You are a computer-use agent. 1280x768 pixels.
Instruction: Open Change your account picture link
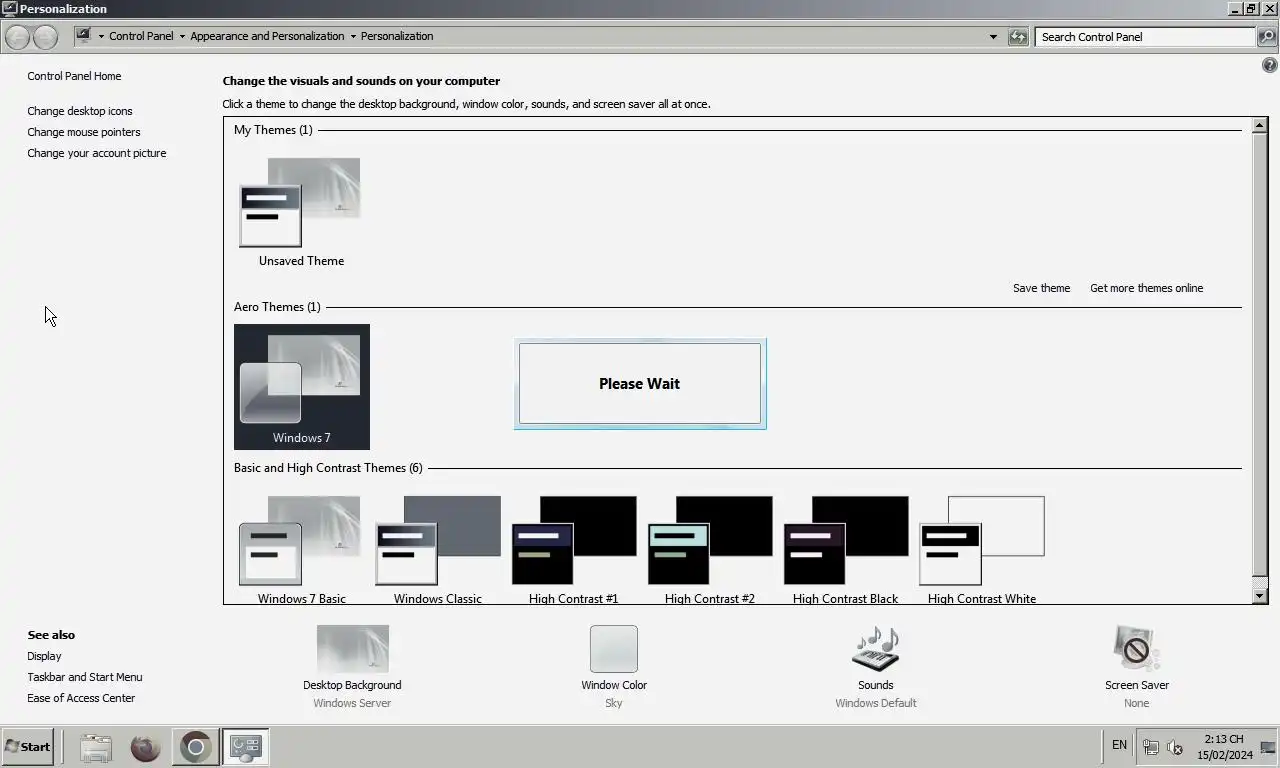coord(97,153)
